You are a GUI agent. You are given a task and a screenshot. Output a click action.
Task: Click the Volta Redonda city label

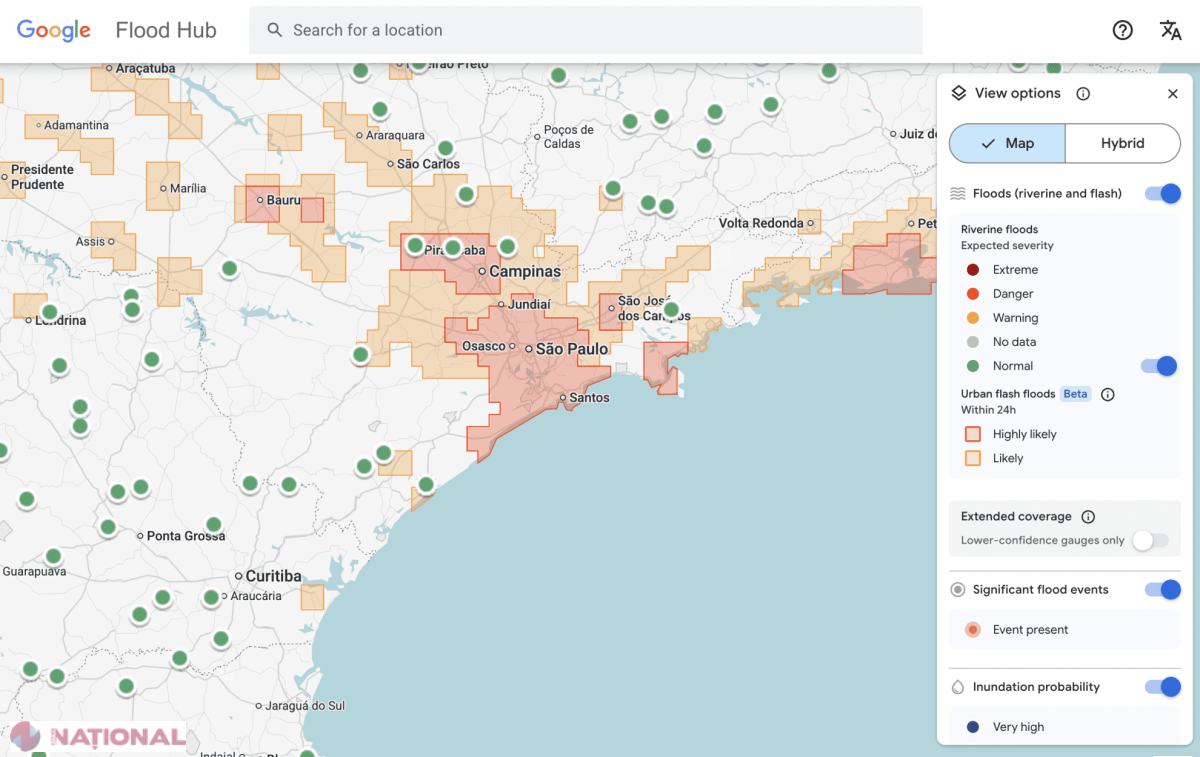pos(761,223)
